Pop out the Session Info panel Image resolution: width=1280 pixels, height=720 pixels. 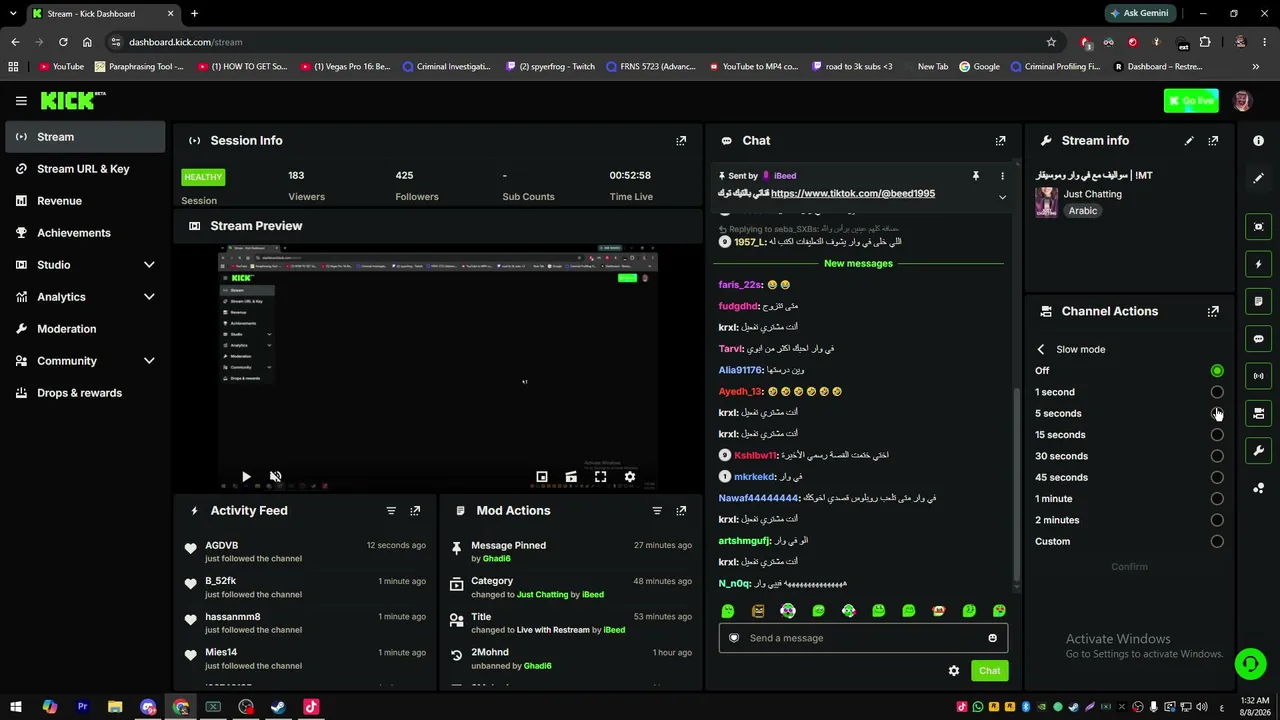coord(681,141)
